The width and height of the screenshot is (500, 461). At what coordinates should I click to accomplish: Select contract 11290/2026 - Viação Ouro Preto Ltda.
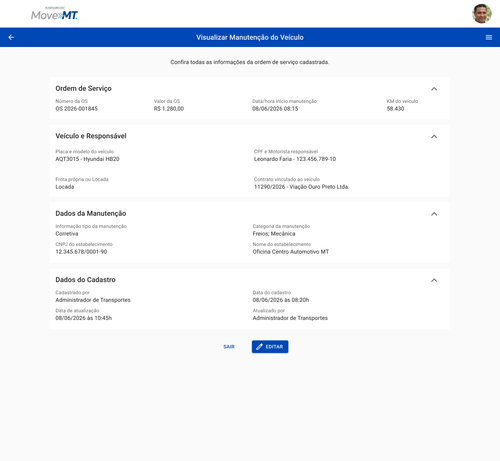[301, 187]
